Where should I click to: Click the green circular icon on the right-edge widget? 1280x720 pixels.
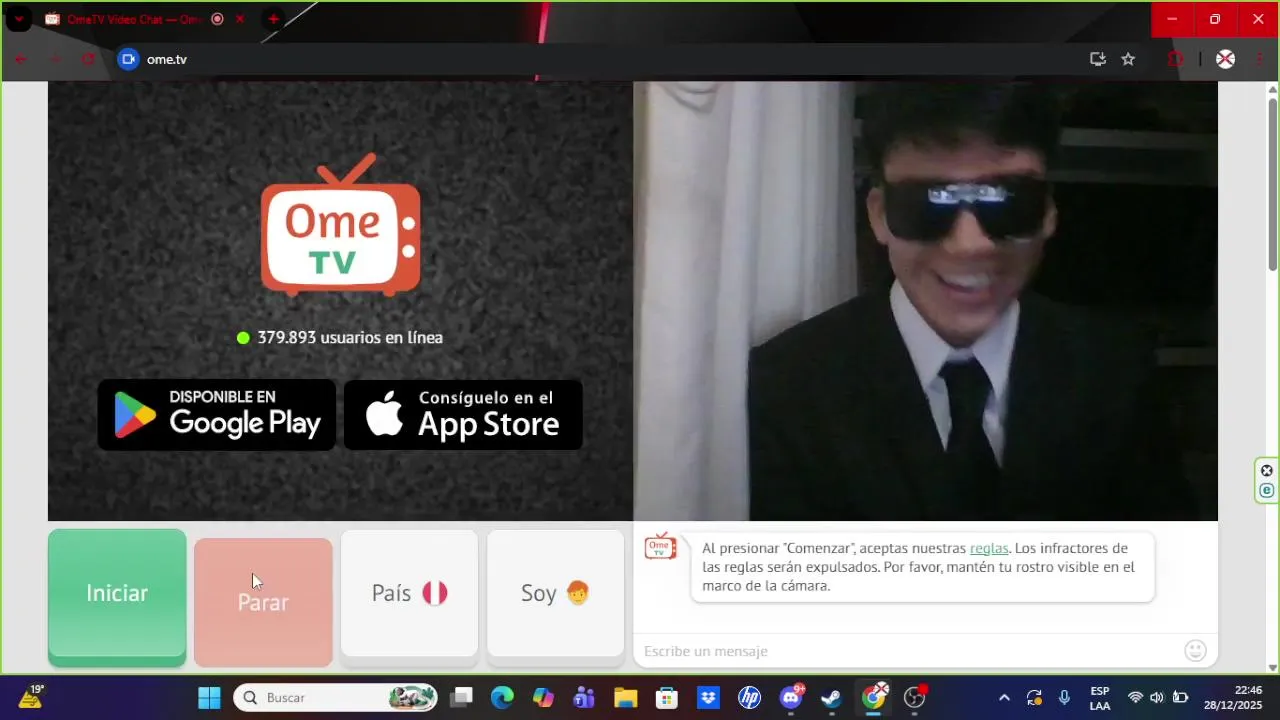click(x=1267, y=490)
